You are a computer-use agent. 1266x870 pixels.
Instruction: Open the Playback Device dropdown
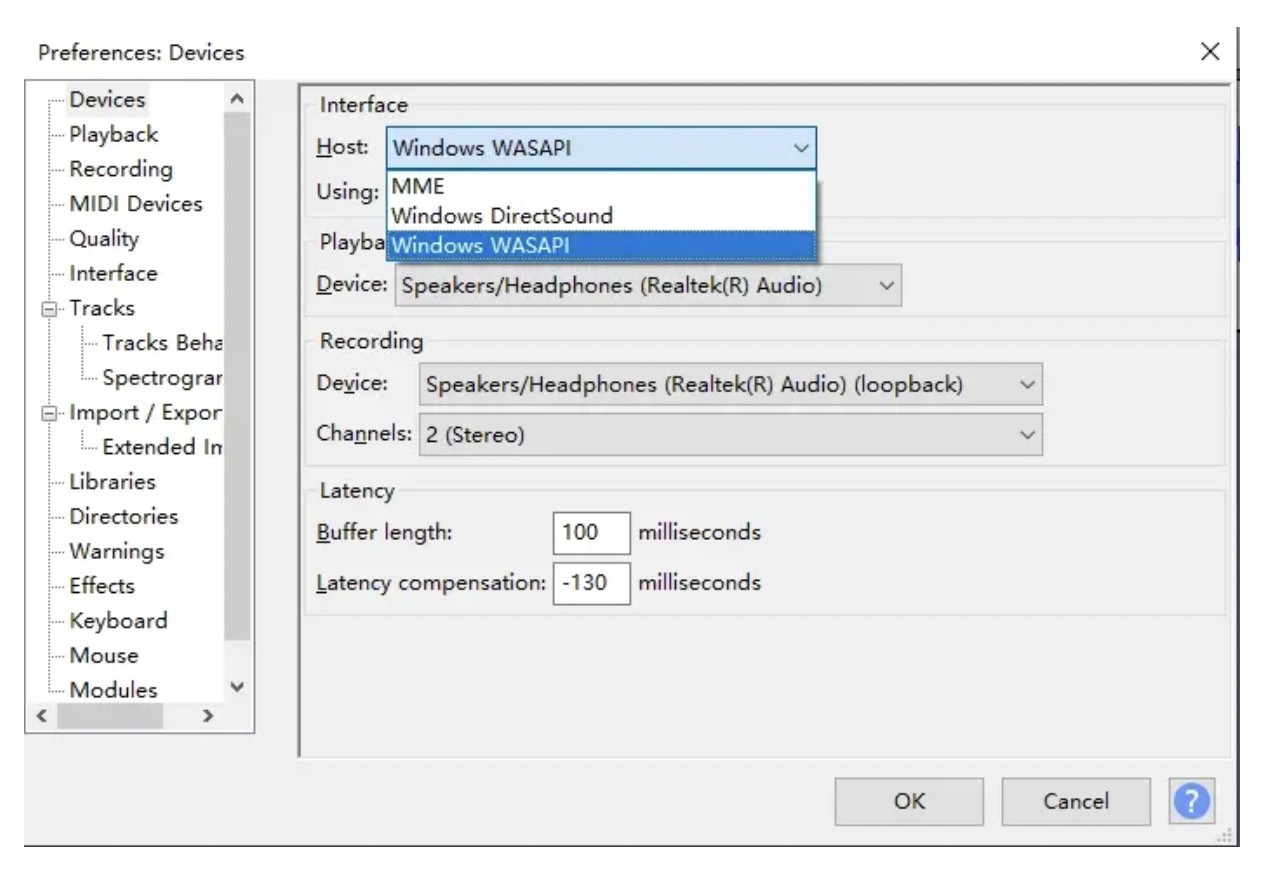coord(648,285)
